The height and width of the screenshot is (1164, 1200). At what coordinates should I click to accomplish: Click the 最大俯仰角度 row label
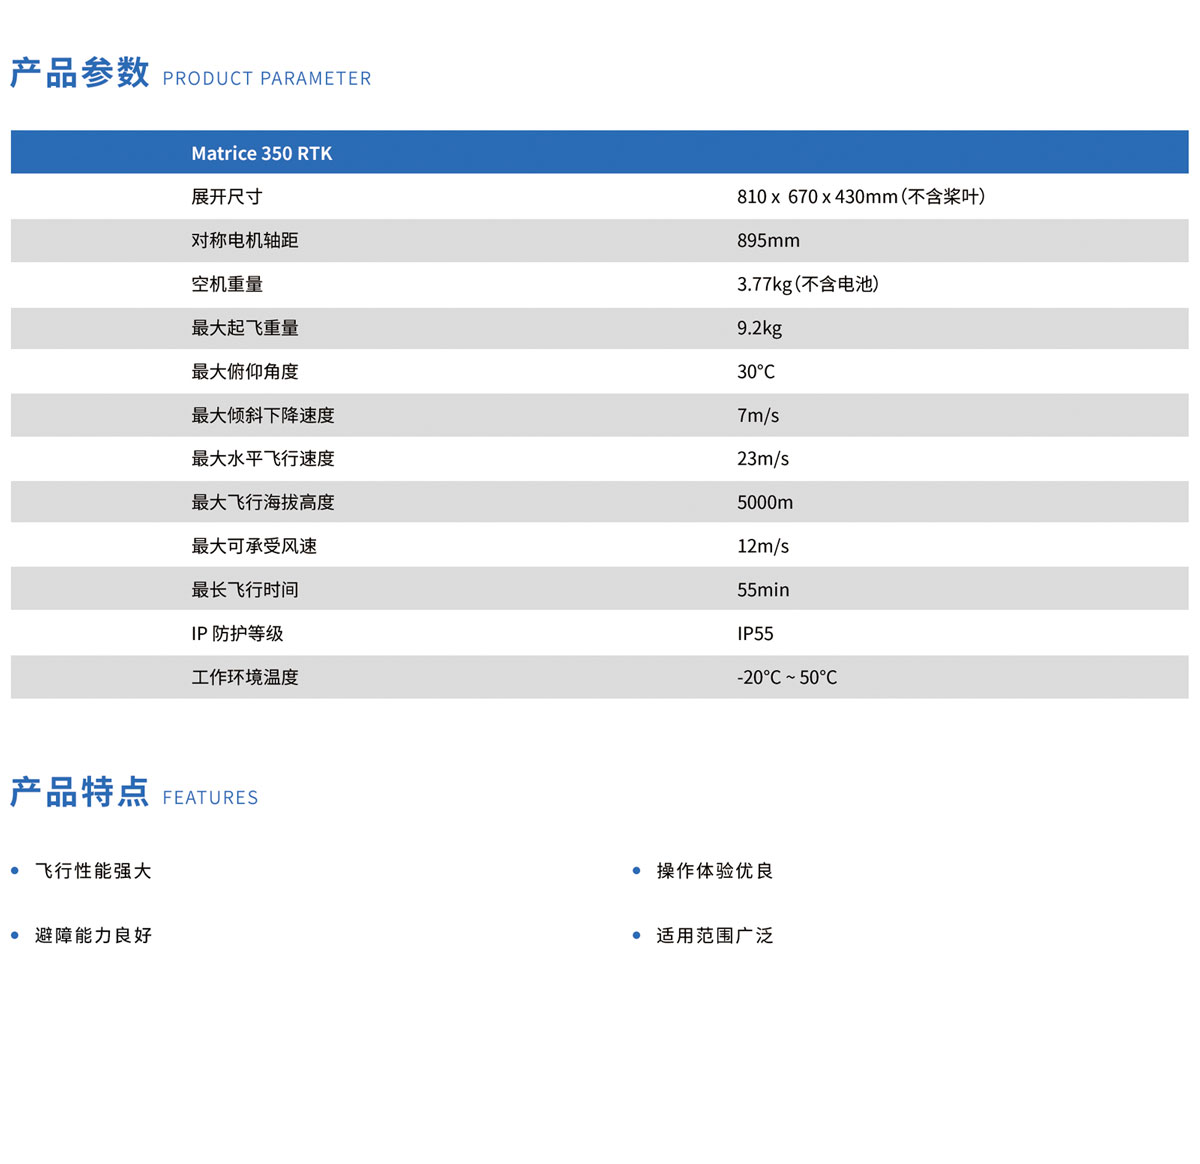click(245, 372)
